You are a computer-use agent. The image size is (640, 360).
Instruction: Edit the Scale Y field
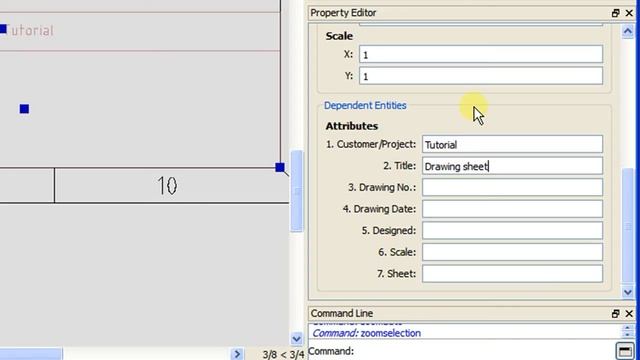(x=480, y=76)
